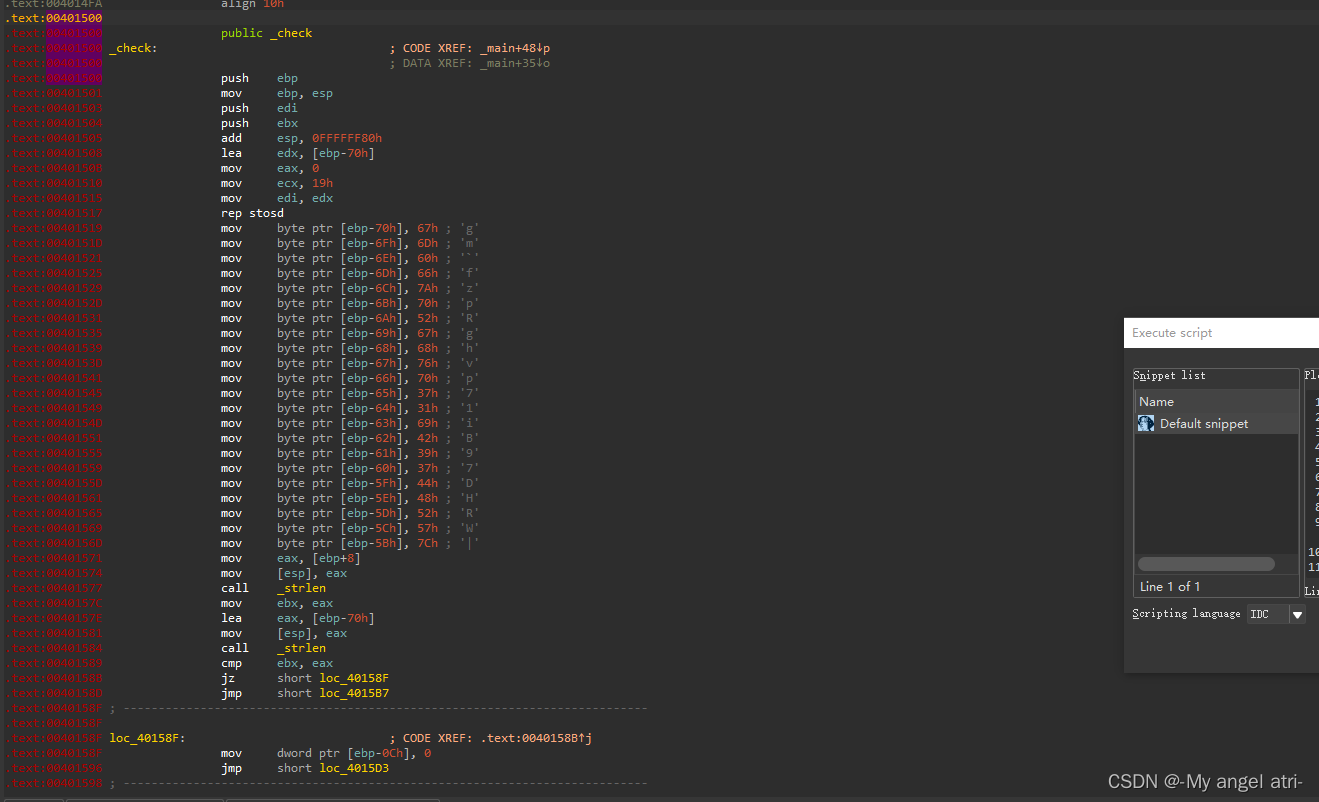Click the "[ebp-5Bh], 7Ch" line commented '|'
This screenshot has width=1319, height=802.
350,543
